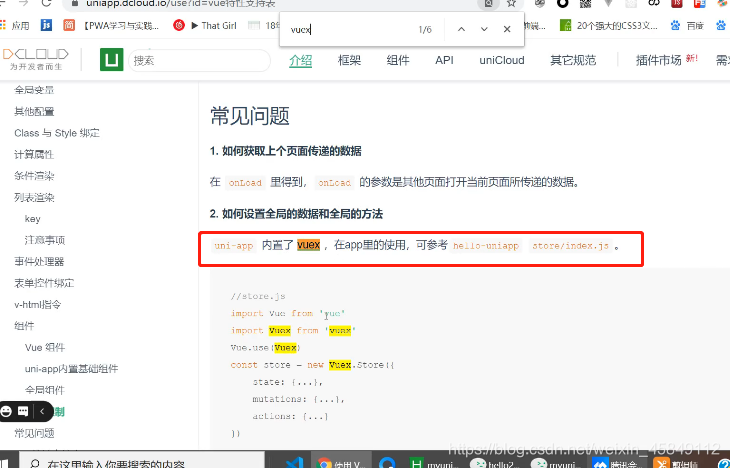Click heading 2. 如何设置全局的数据和全局的方法
730x468 pixels.
296,214
